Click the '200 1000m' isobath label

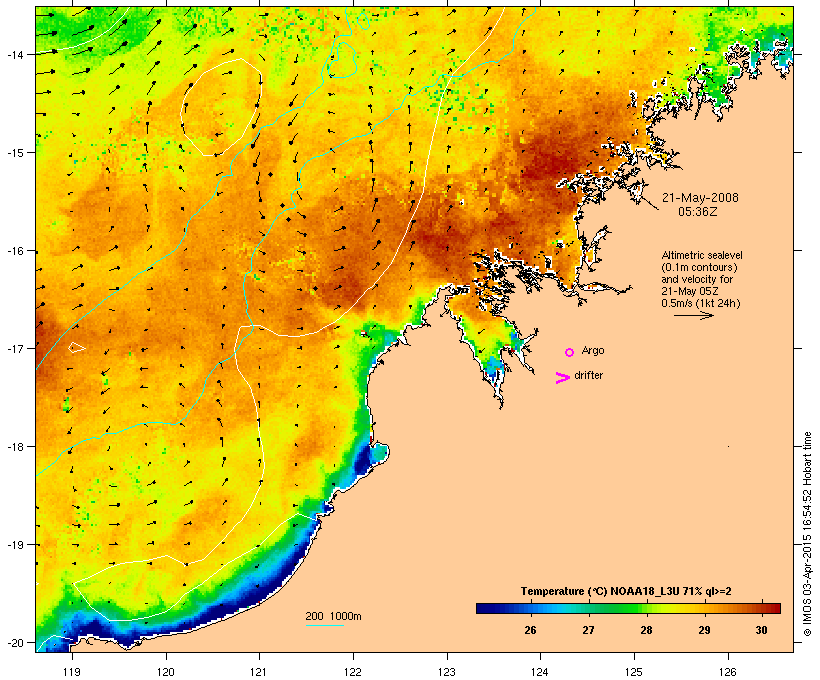point(333,616)
